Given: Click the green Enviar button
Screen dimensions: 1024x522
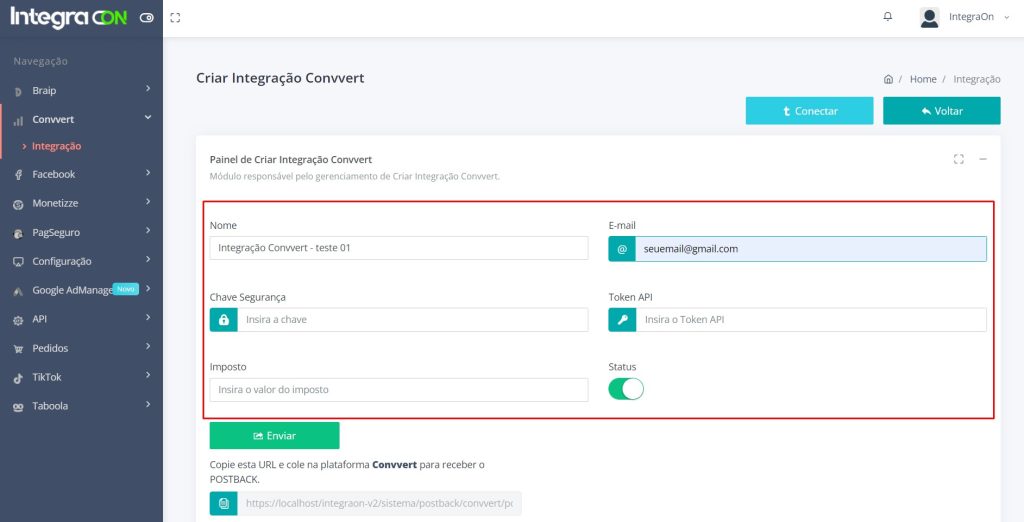Looking at the screenshot, I should [x=274, y=436].
